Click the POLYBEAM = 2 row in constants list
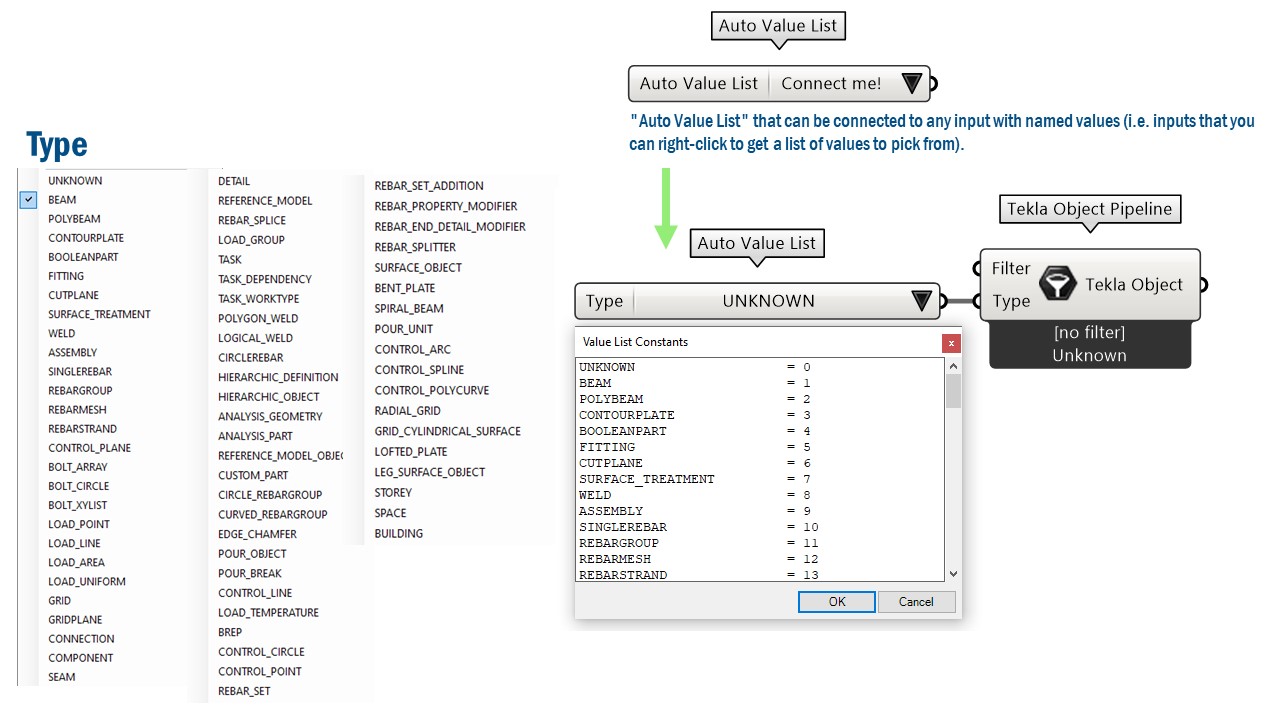1280x720 pixels. pyautogui.click(x=761, y=399)
